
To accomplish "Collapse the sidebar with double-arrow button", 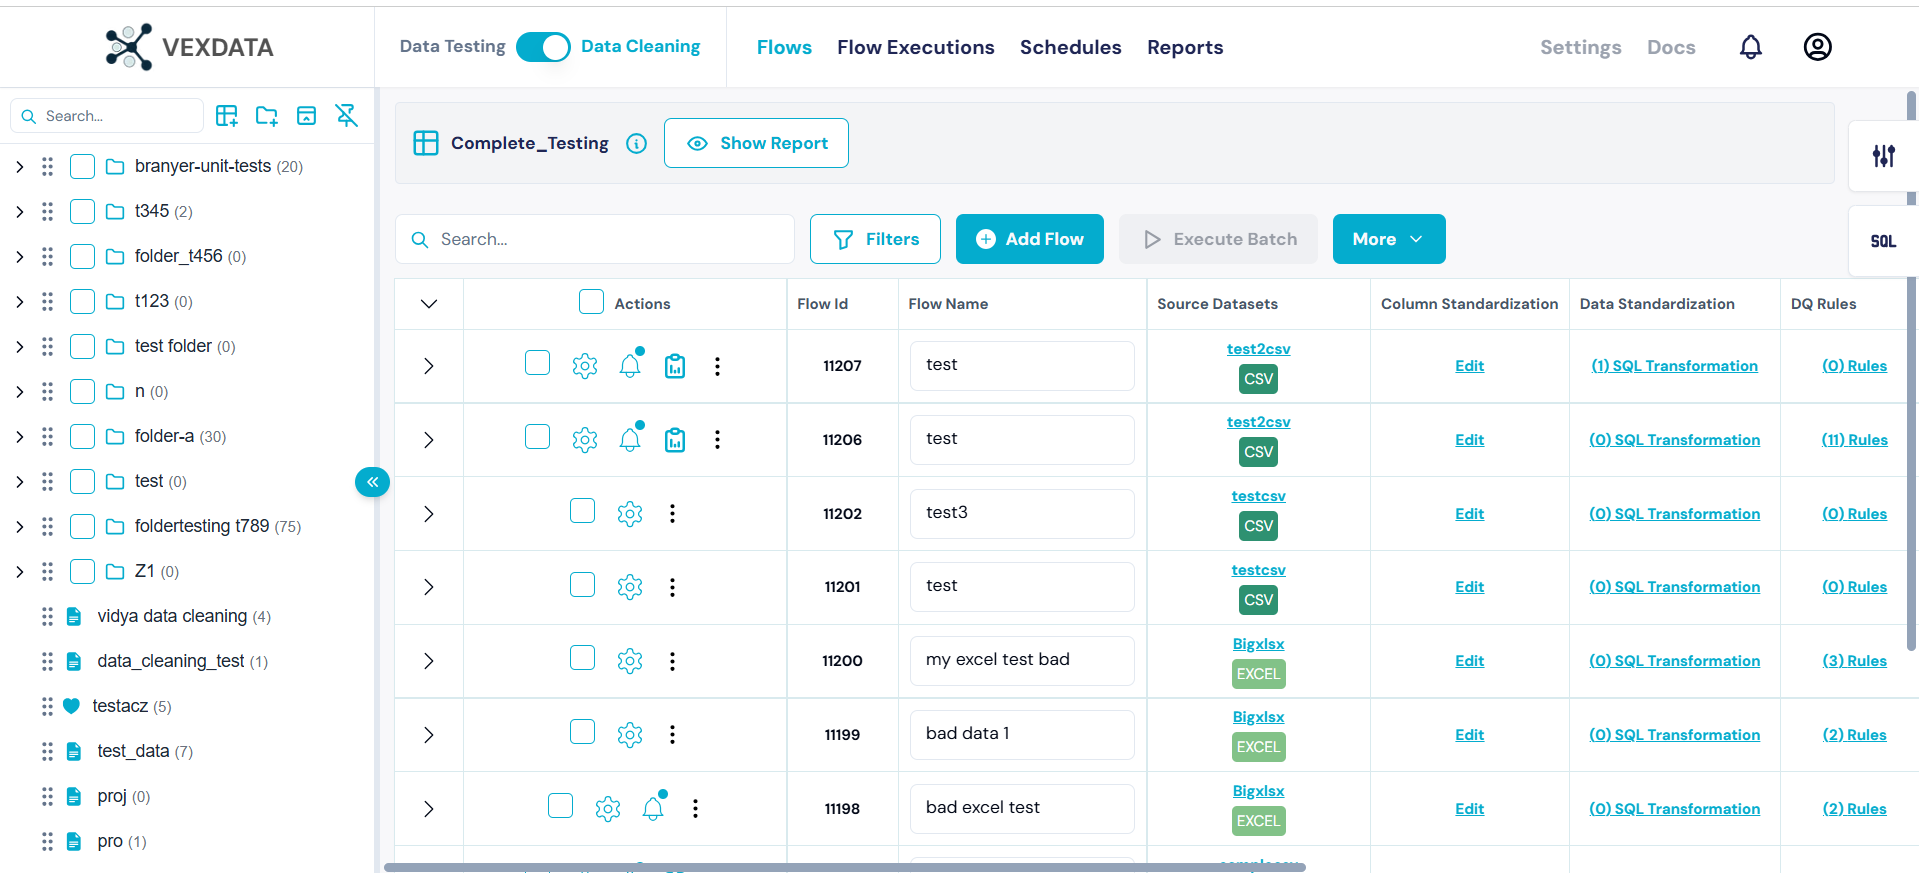I will pyautogui.click(x=372, y=482).
